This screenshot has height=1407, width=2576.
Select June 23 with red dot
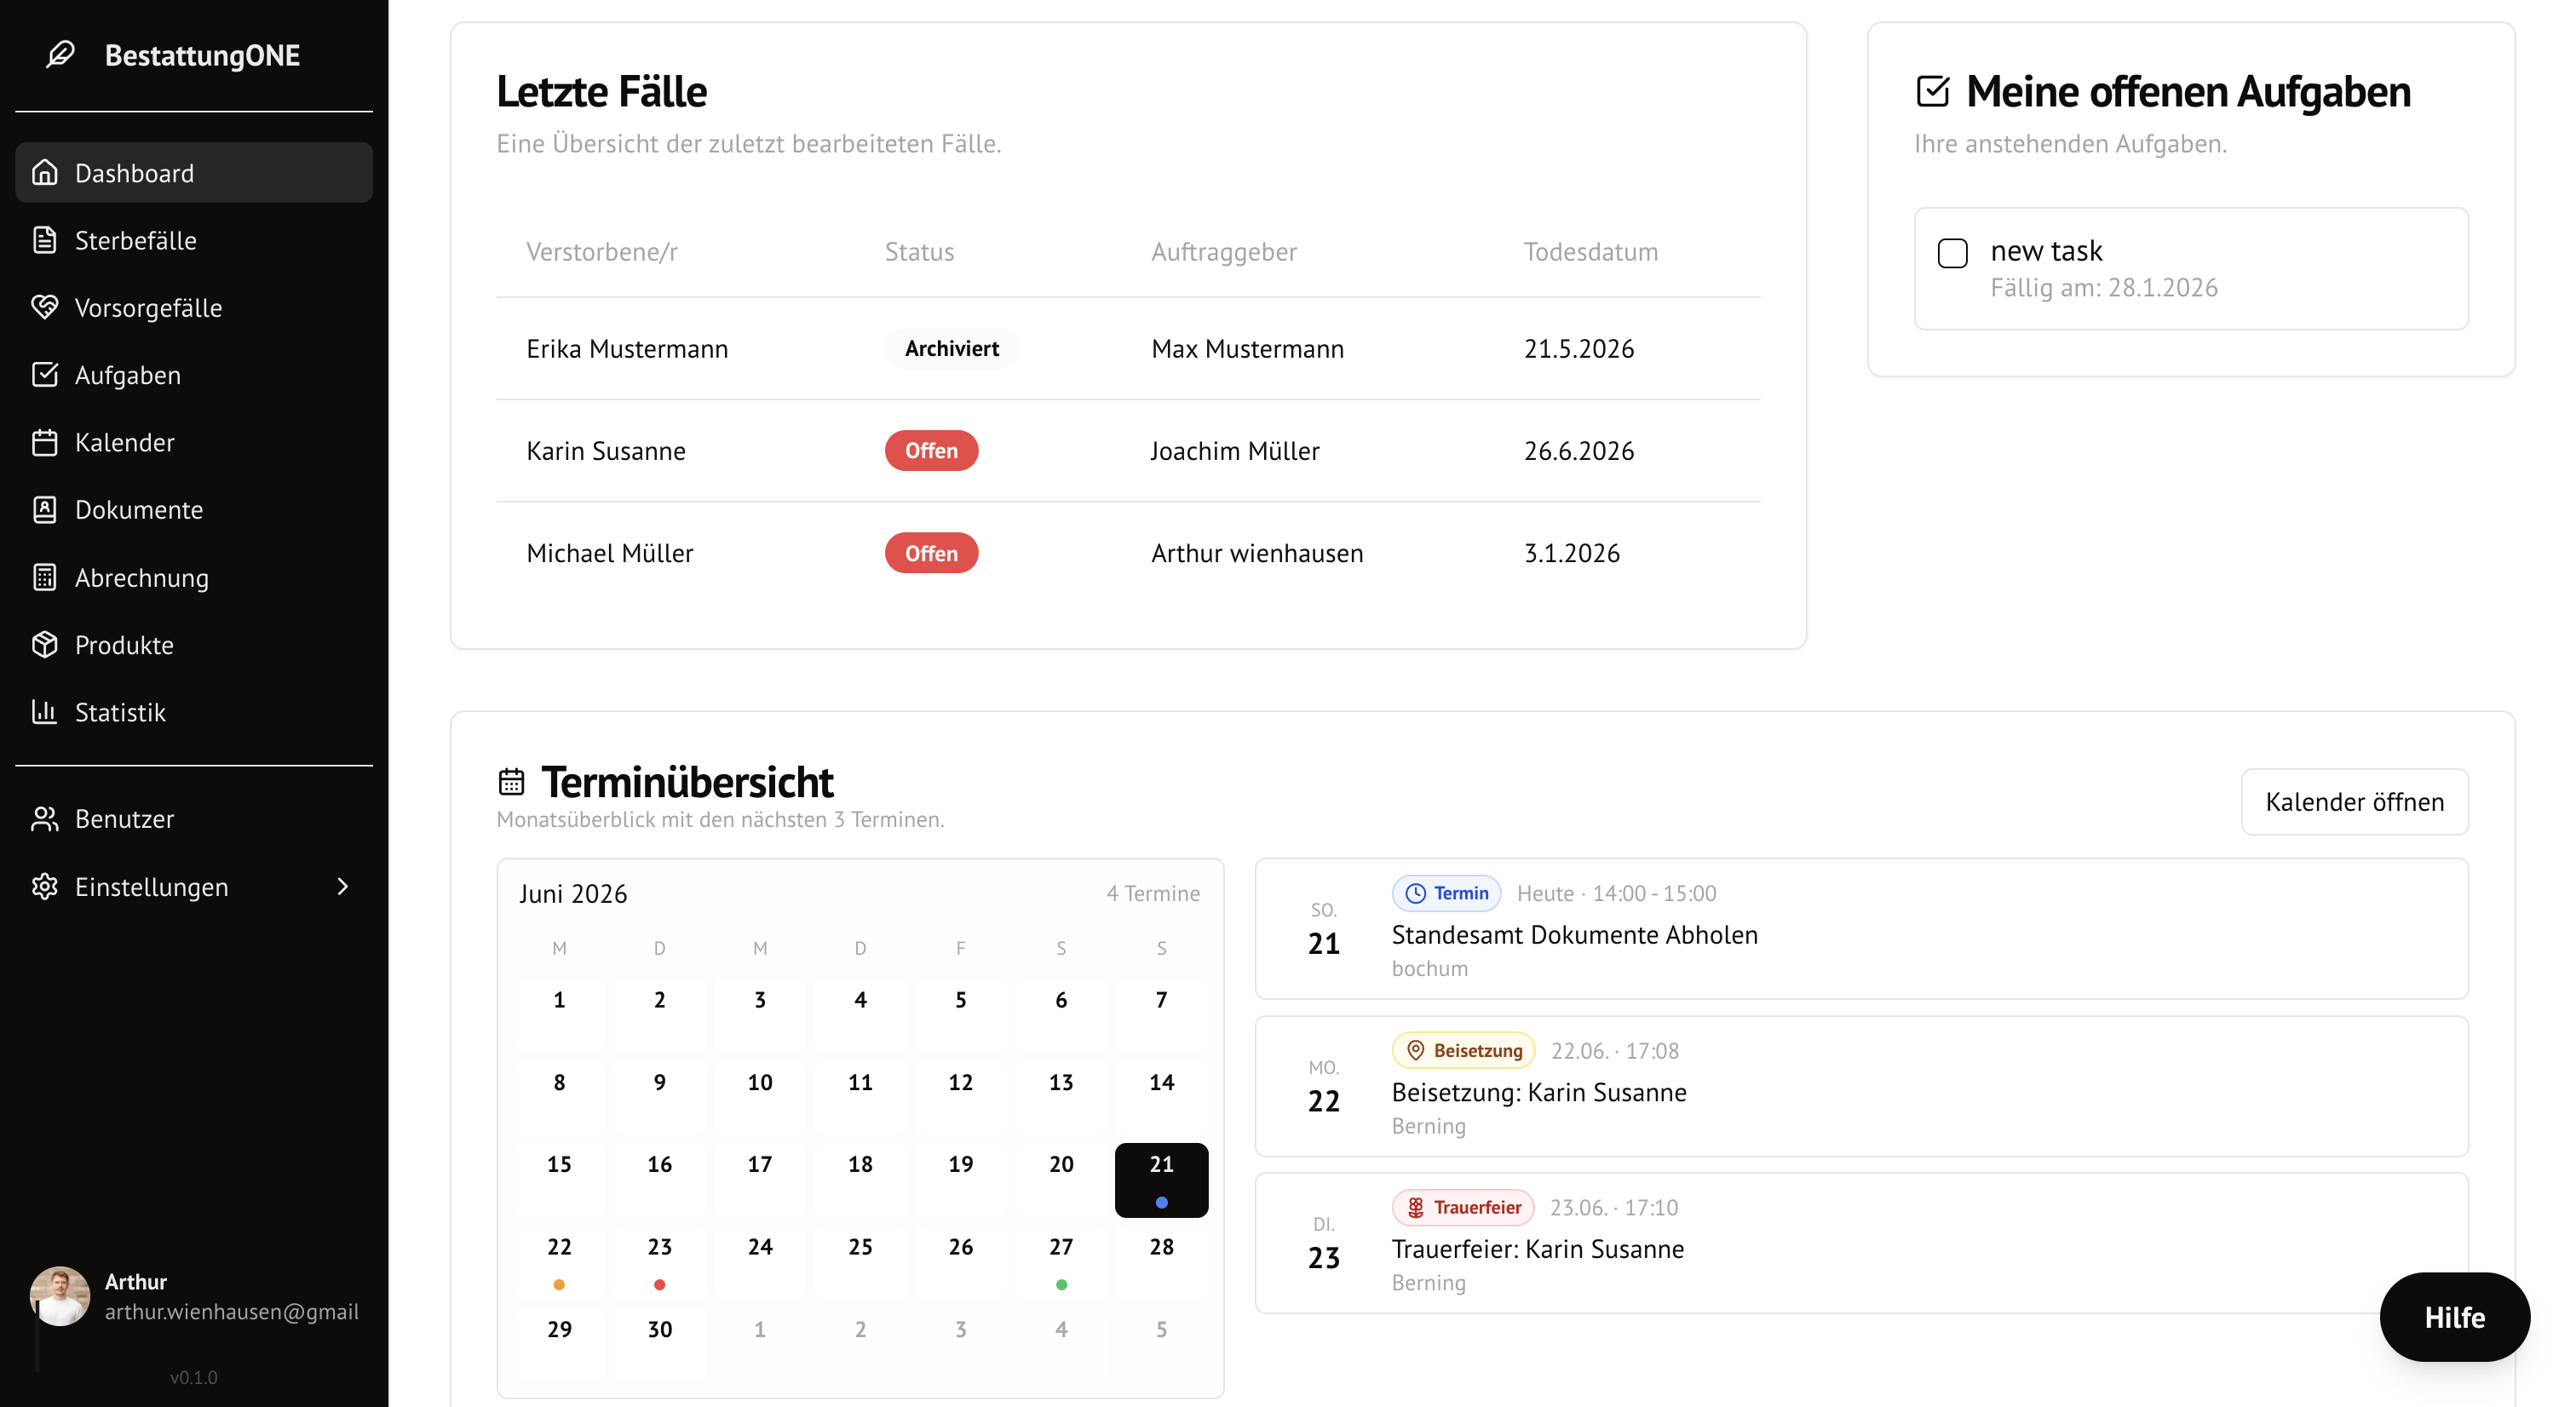[x=659, y=1261]
